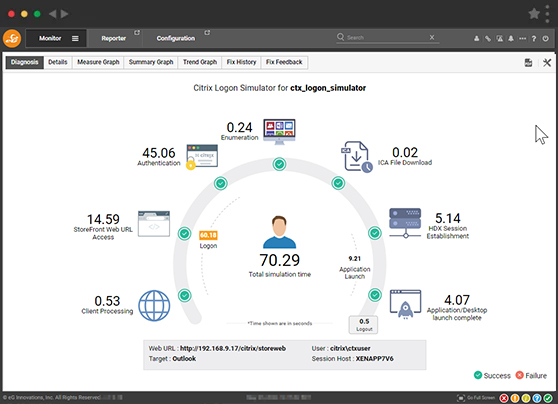
Task: Click the HDX Session Establishment server icon
Action: 405,223
